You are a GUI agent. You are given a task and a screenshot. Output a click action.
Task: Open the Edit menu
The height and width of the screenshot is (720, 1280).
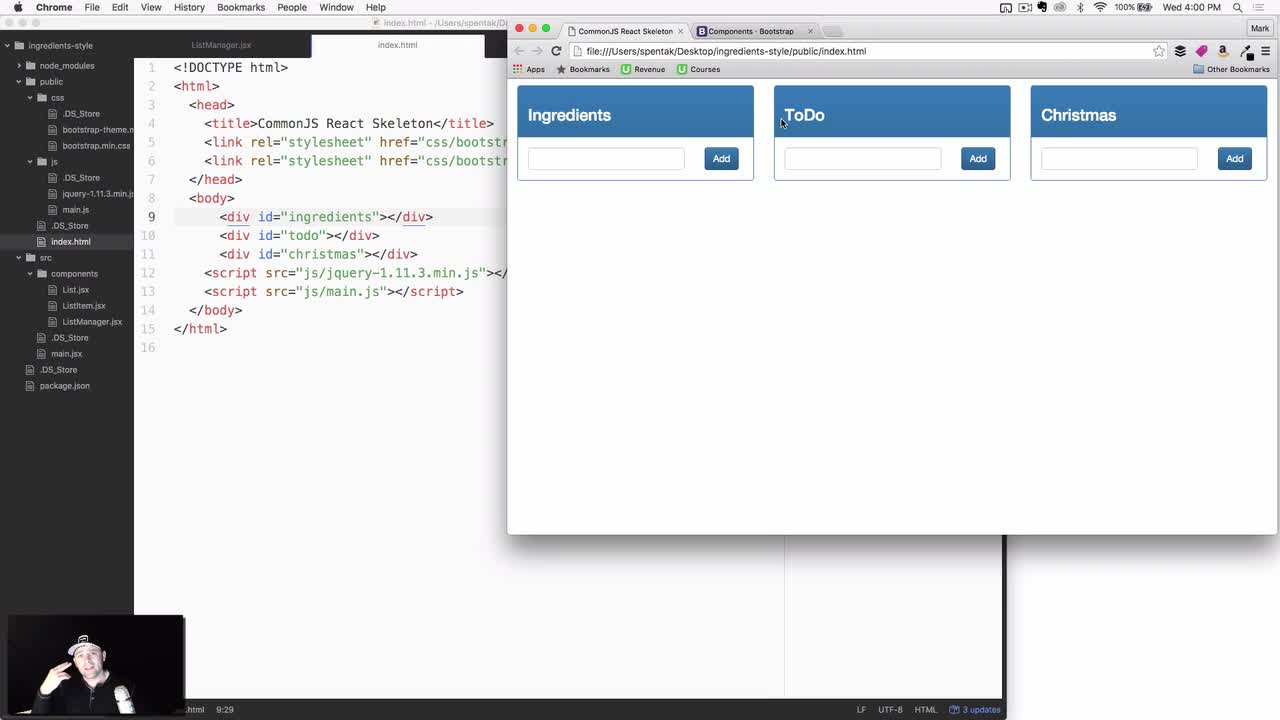click(x=120, y=7)
